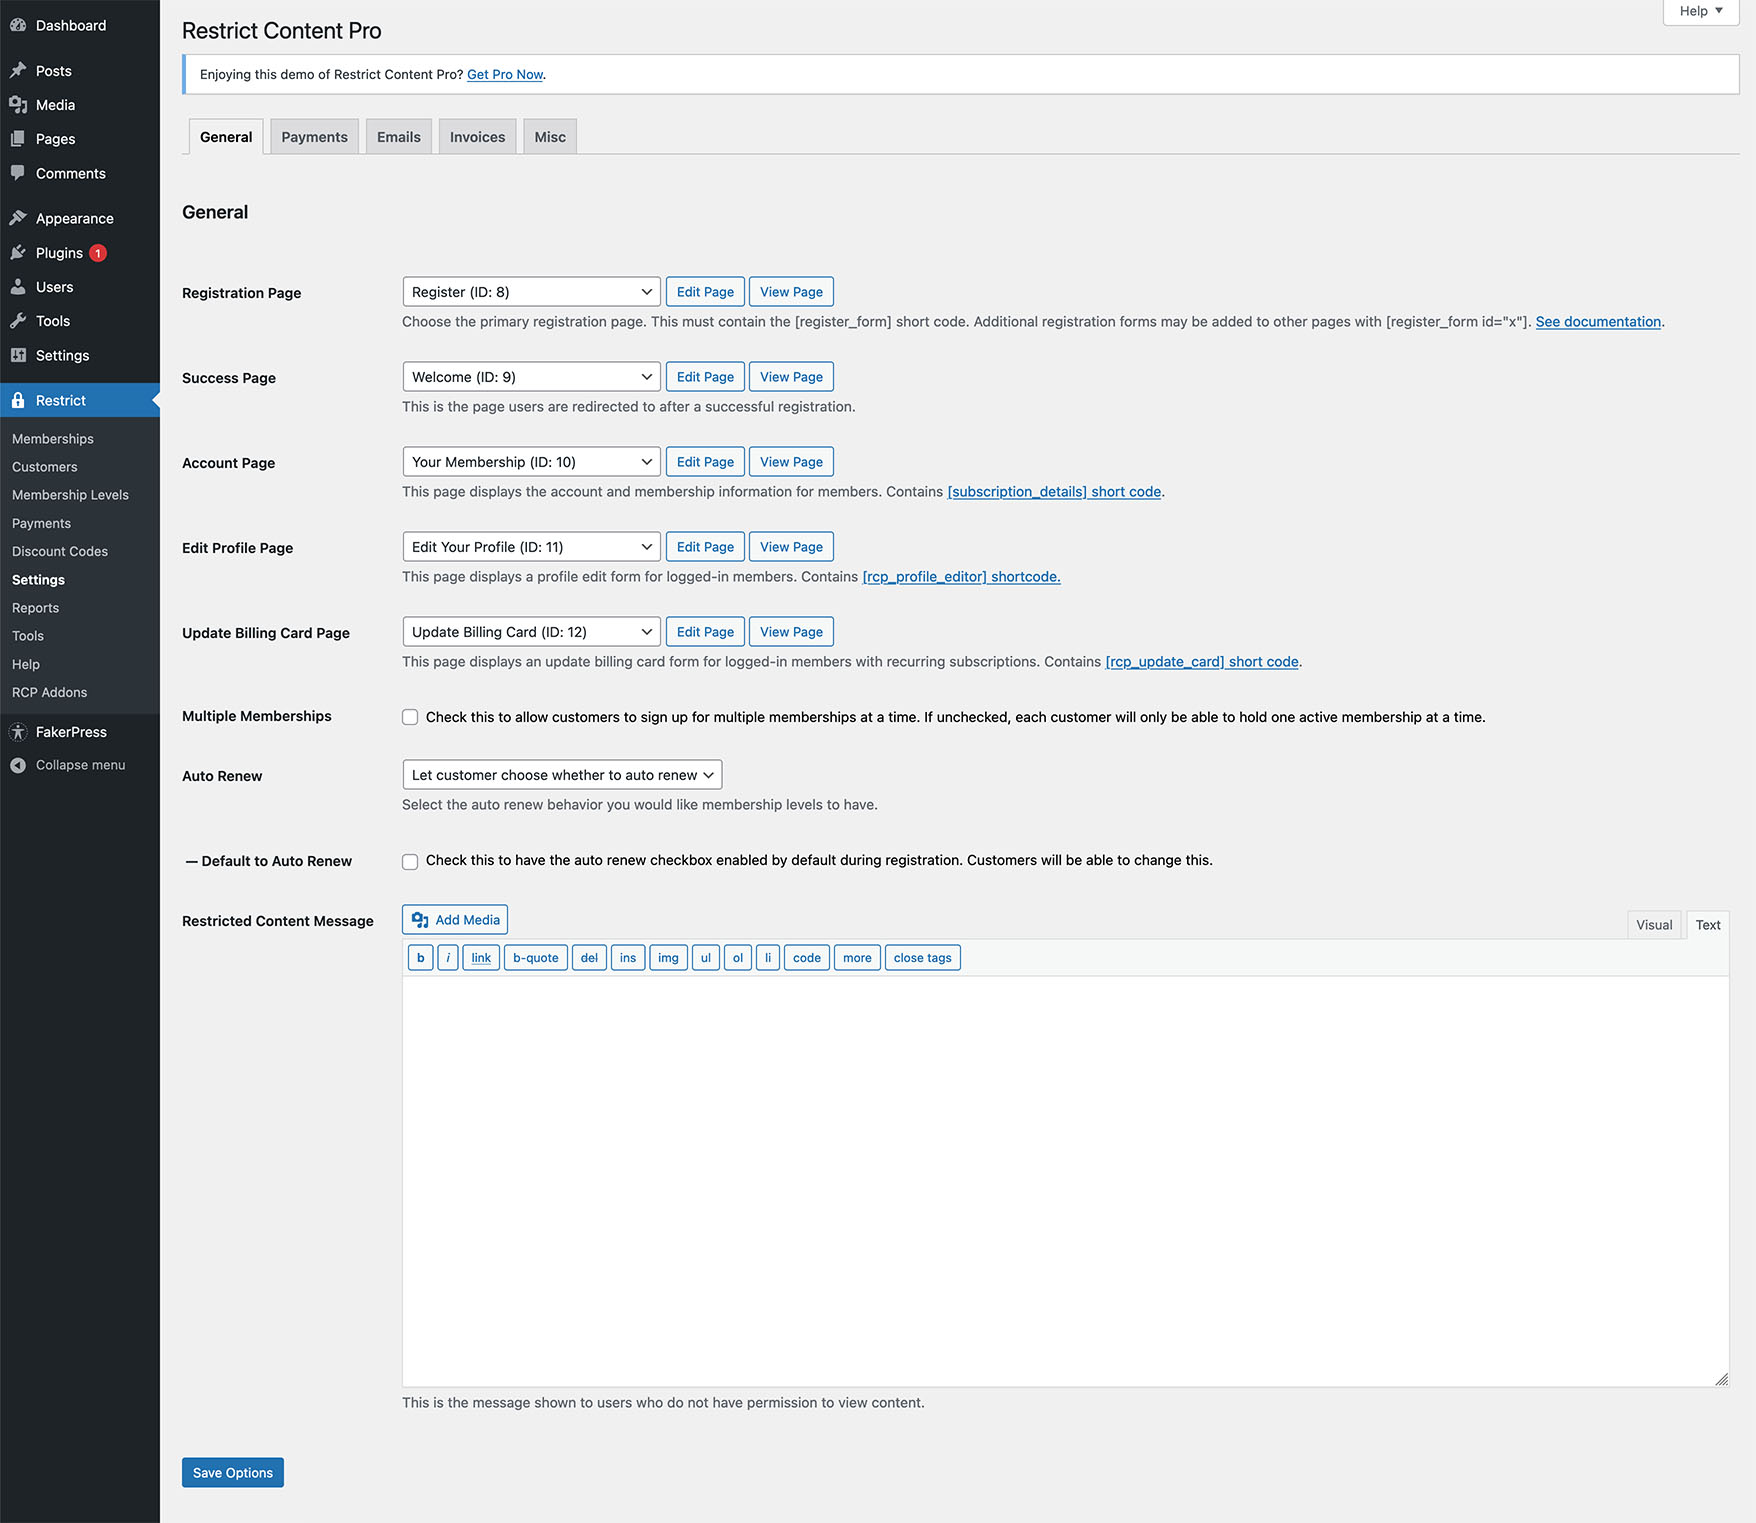1756x1523 pixels.
Task: Click the more quicktag button
Action: 857,958
